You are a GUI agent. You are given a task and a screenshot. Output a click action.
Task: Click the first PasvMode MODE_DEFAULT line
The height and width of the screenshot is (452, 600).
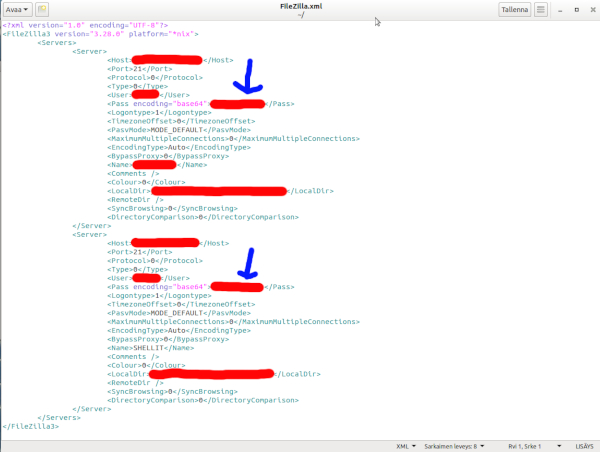[179, 130]
